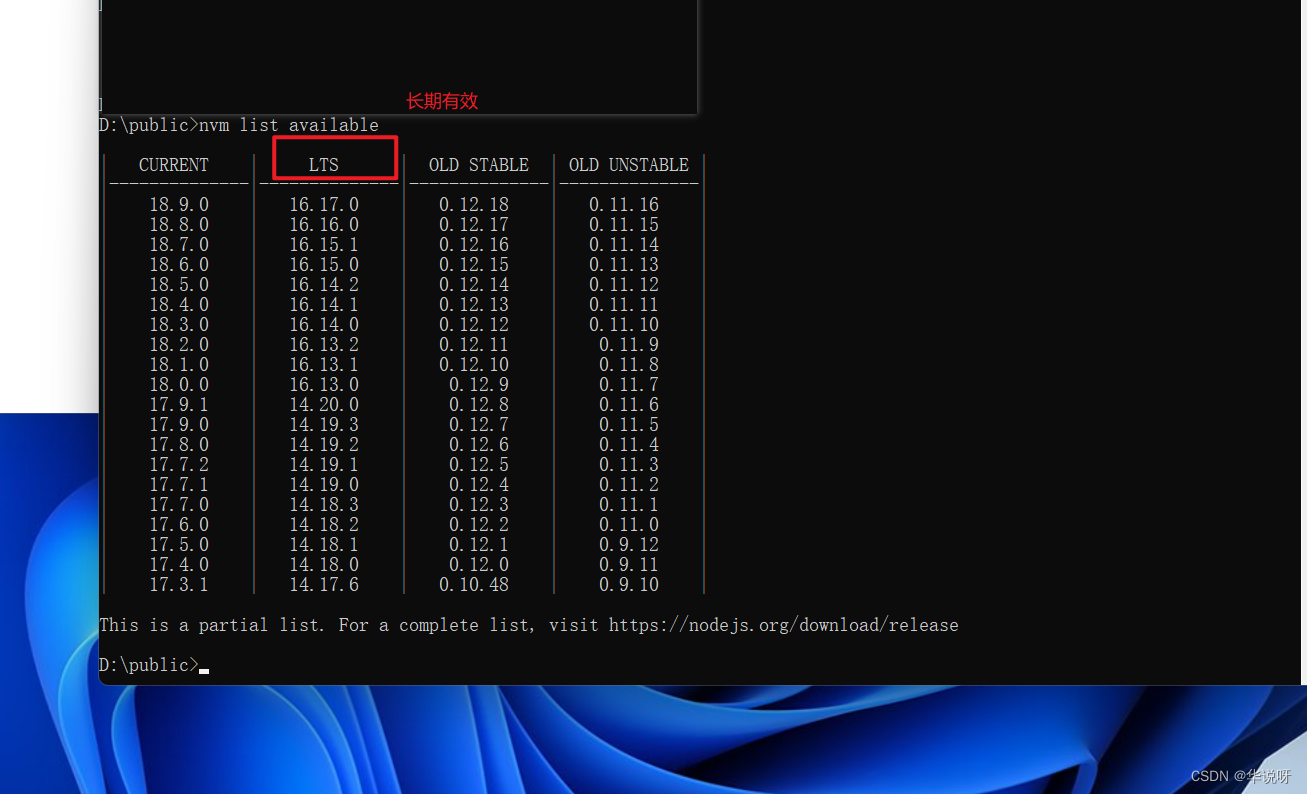Click version 18.0.0 in the list
This screenshot has height=794, width=1307.
click(179, 385)
